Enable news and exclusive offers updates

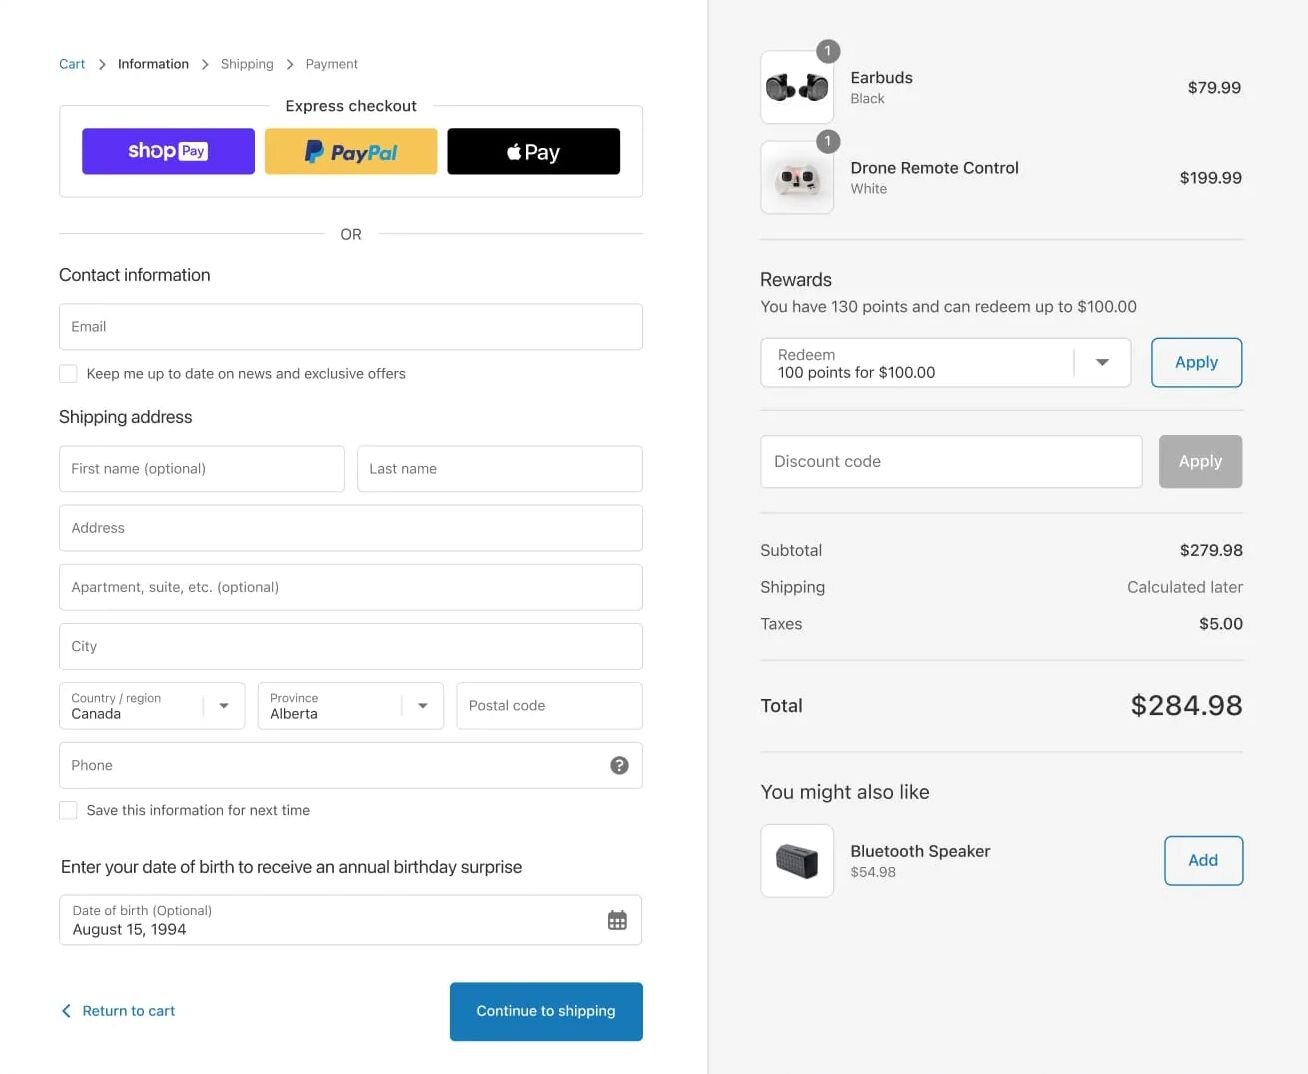pyautogui.click(x=68, y=373)
